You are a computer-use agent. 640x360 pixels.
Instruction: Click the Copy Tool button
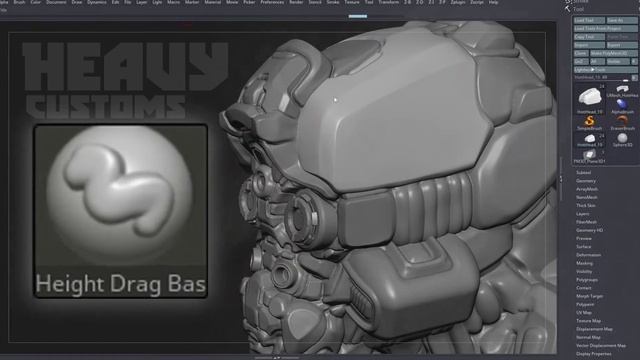(x=589, y=37)
